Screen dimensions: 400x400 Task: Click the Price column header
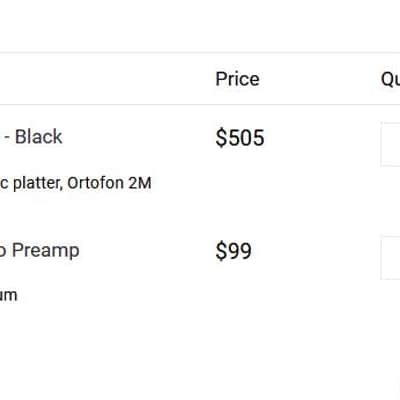(x=237, y=79)
